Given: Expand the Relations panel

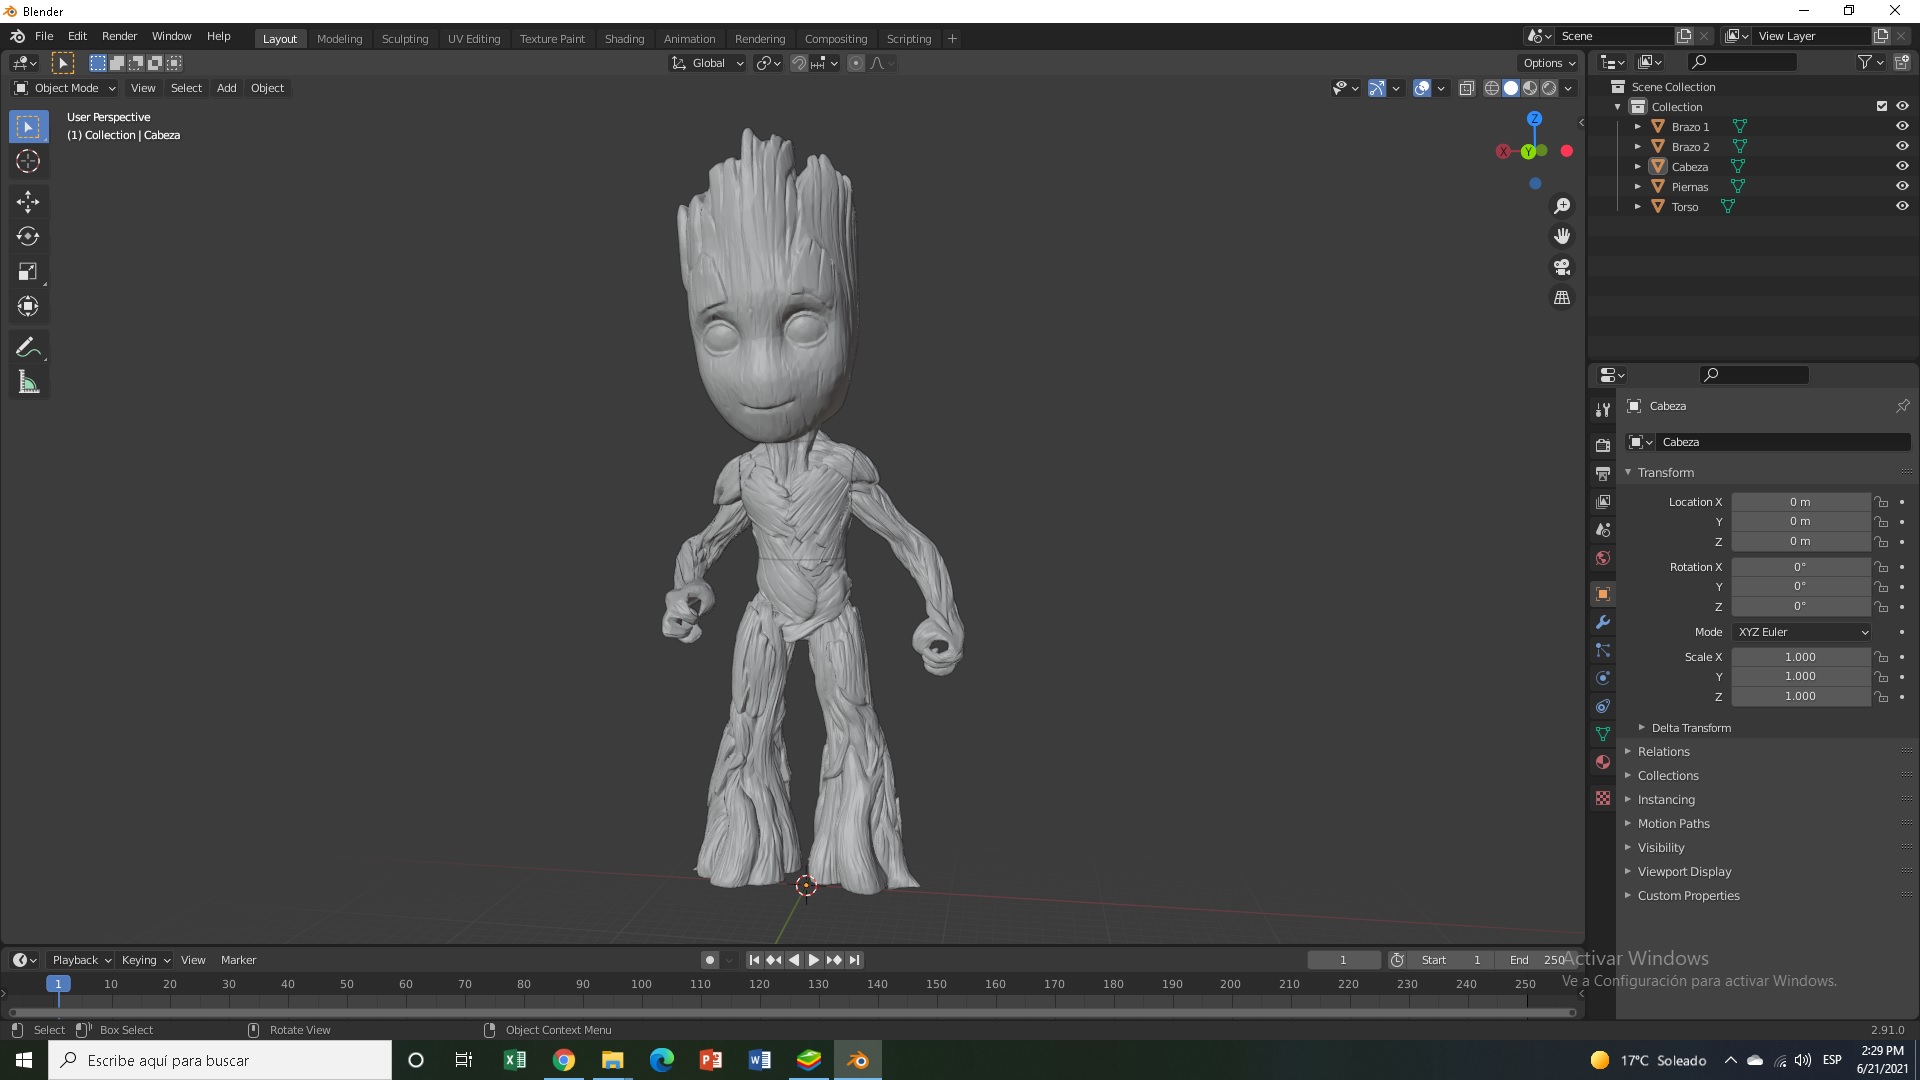Looking at the screenshot, I should 1663,752.
